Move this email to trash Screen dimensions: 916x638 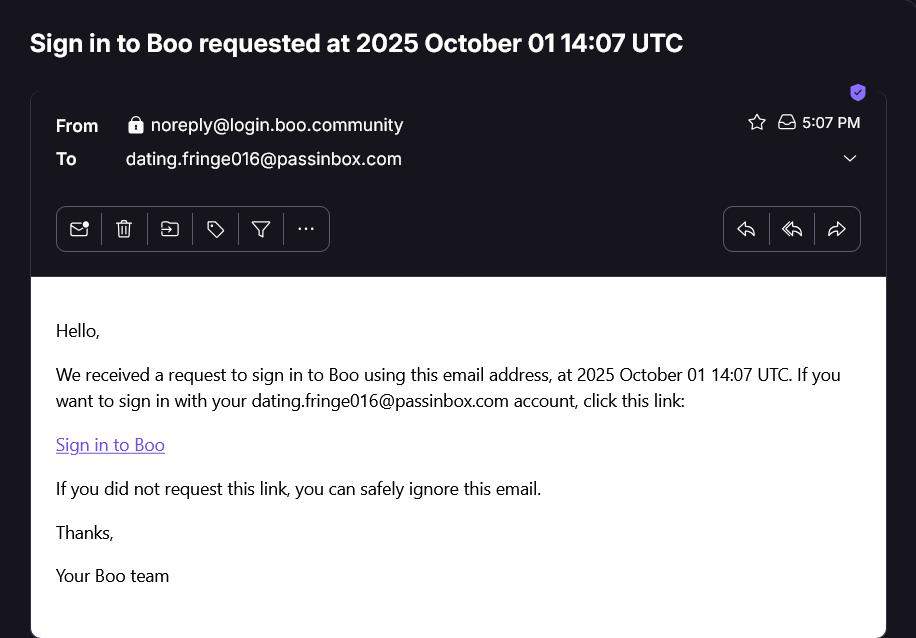click(x=124, y=229)
